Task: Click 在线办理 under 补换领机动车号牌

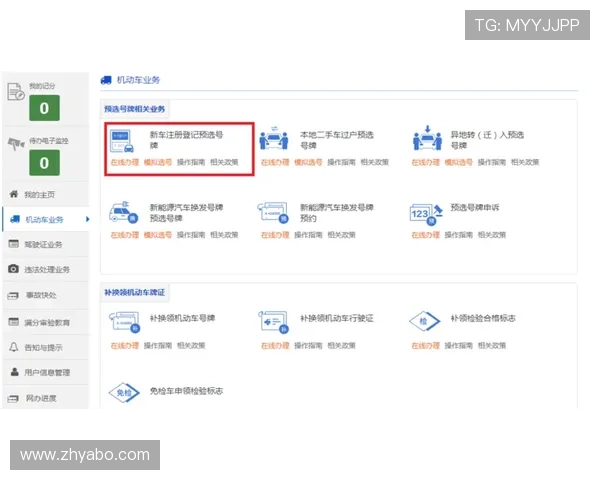Action: (125, 346)
